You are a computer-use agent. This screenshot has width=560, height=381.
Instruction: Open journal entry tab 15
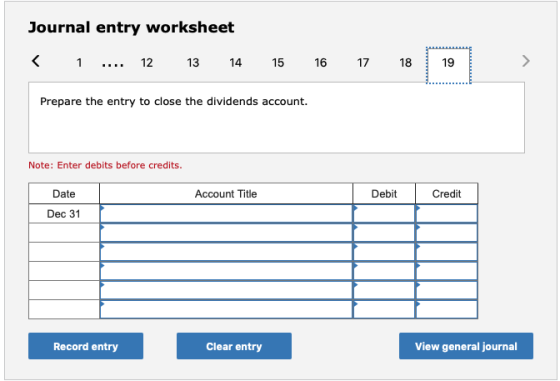point(278,63)
